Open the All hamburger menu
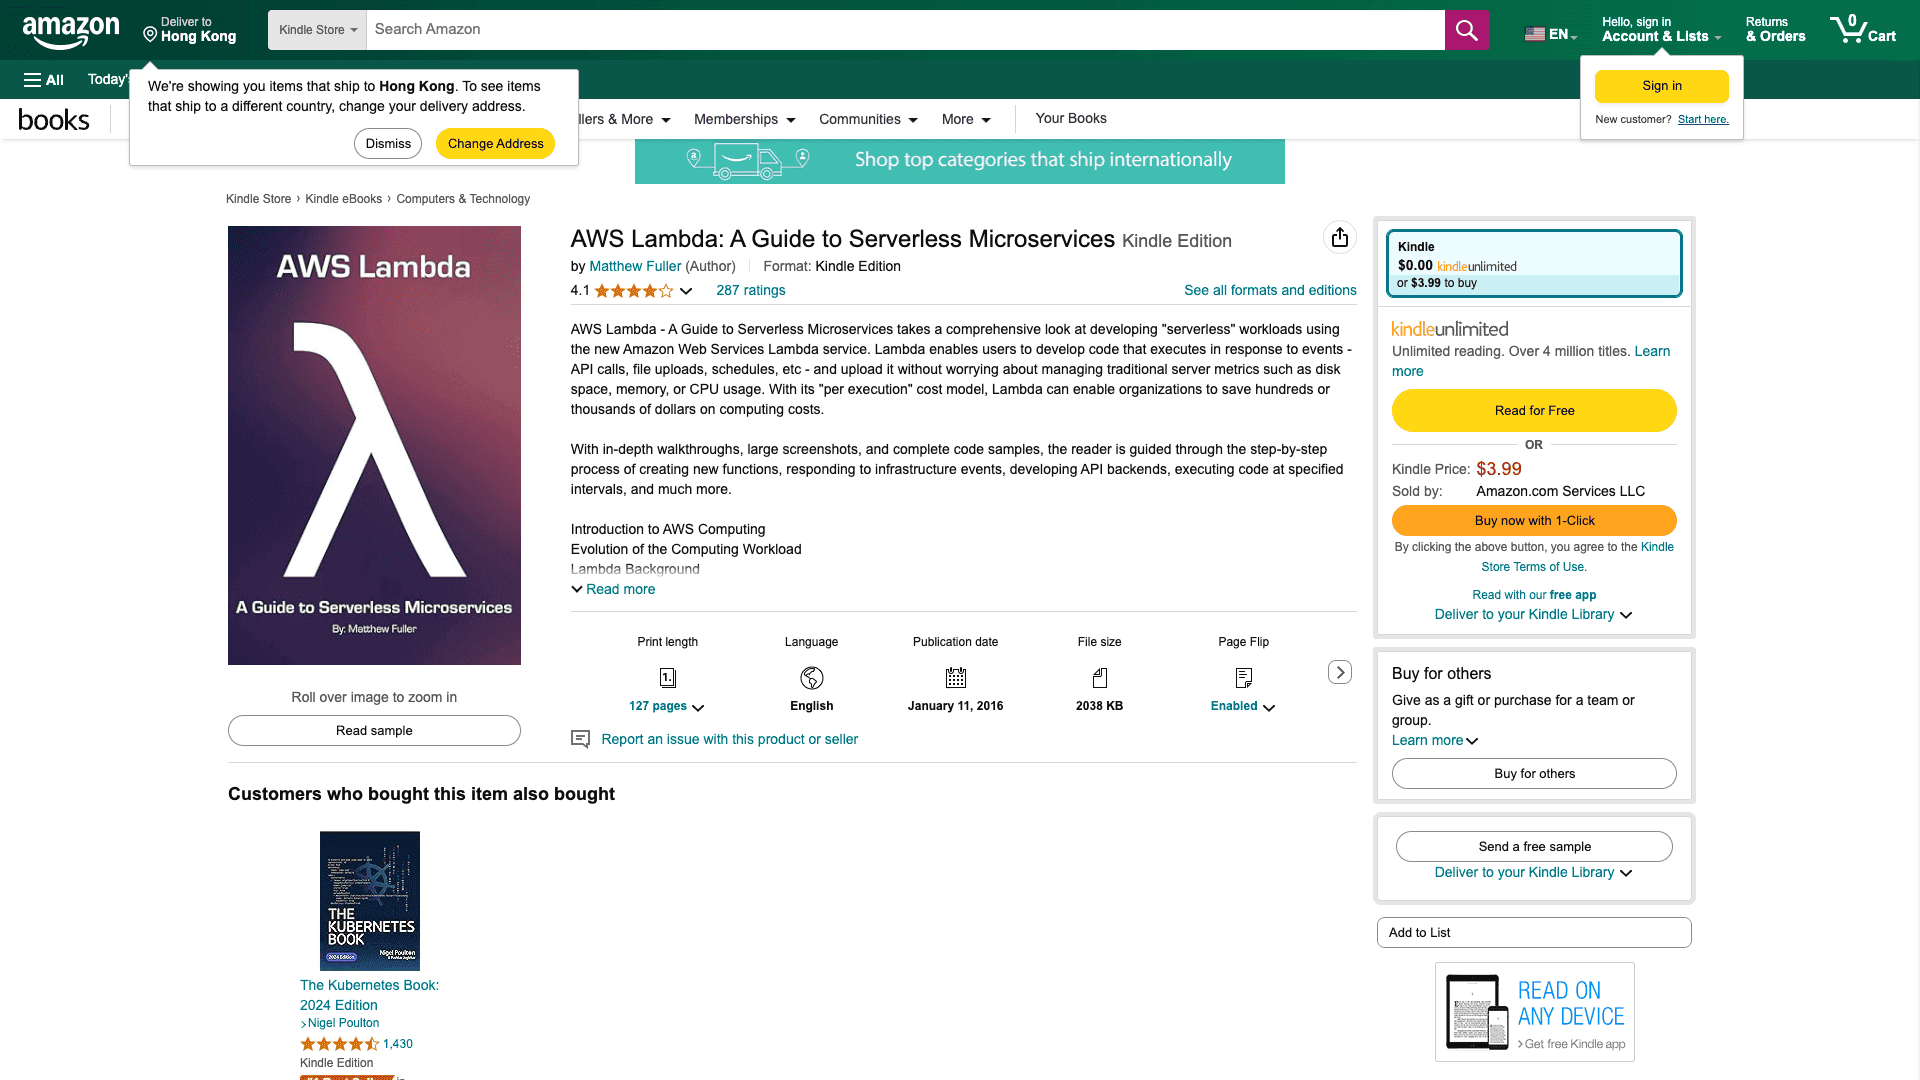The width and height of the screenshot is (1920, 1080). (44, 80)
